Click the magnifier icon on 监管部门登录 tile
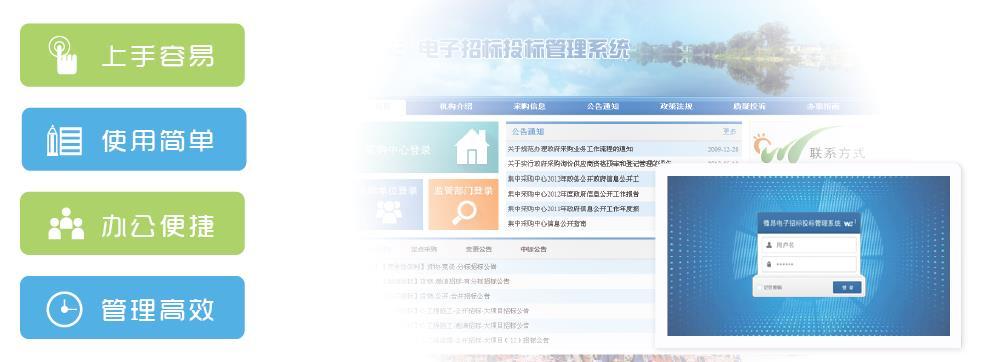 [x=464, y=213]
